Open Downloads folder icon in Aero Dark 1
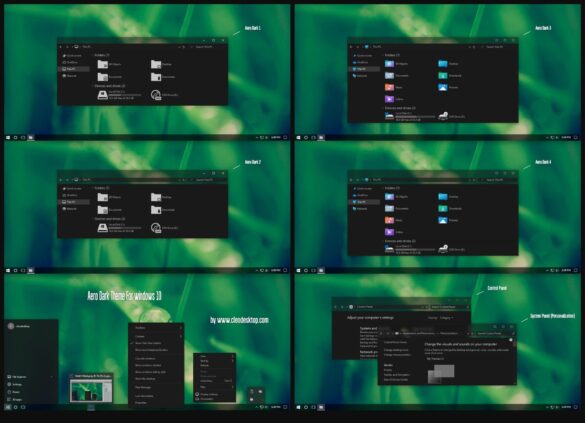Viewport: 585px width, 423px height. click(x=156, y=77)
